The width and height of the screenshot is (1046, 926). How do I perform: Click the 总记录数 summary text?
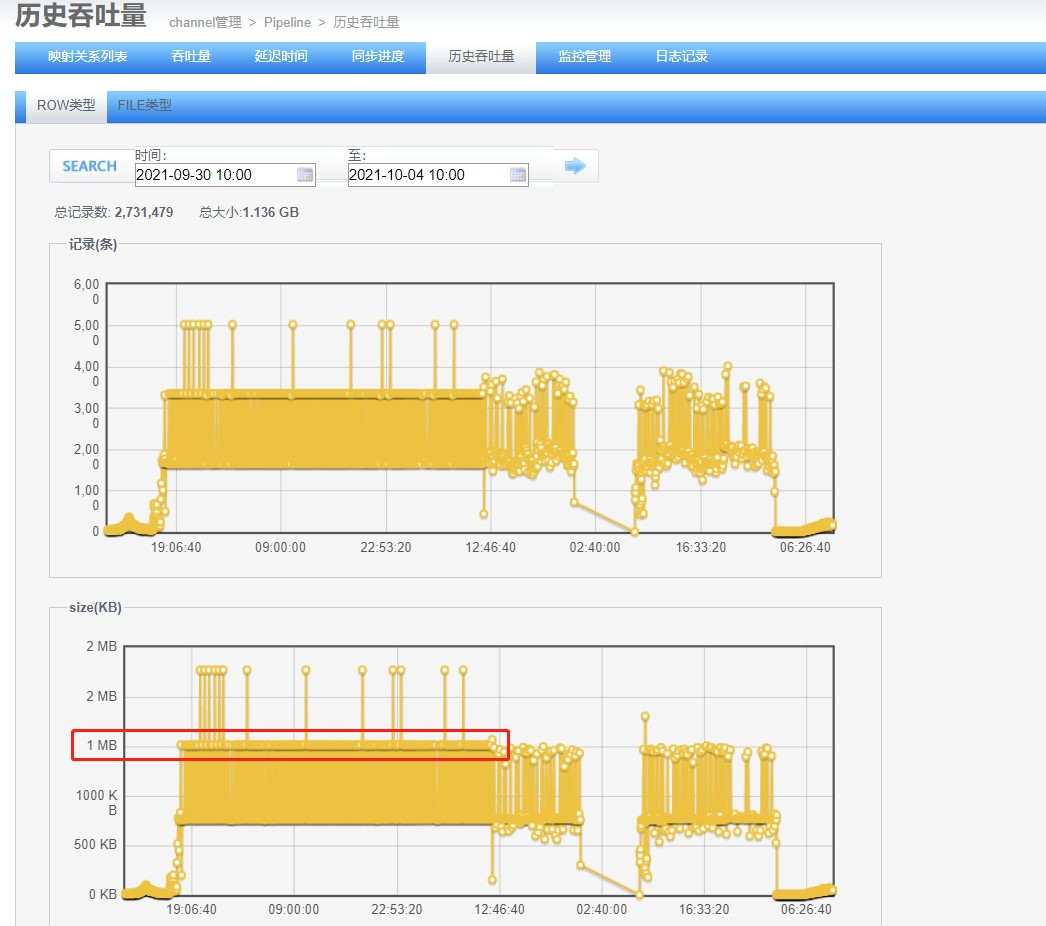click(x=81, y=213)
